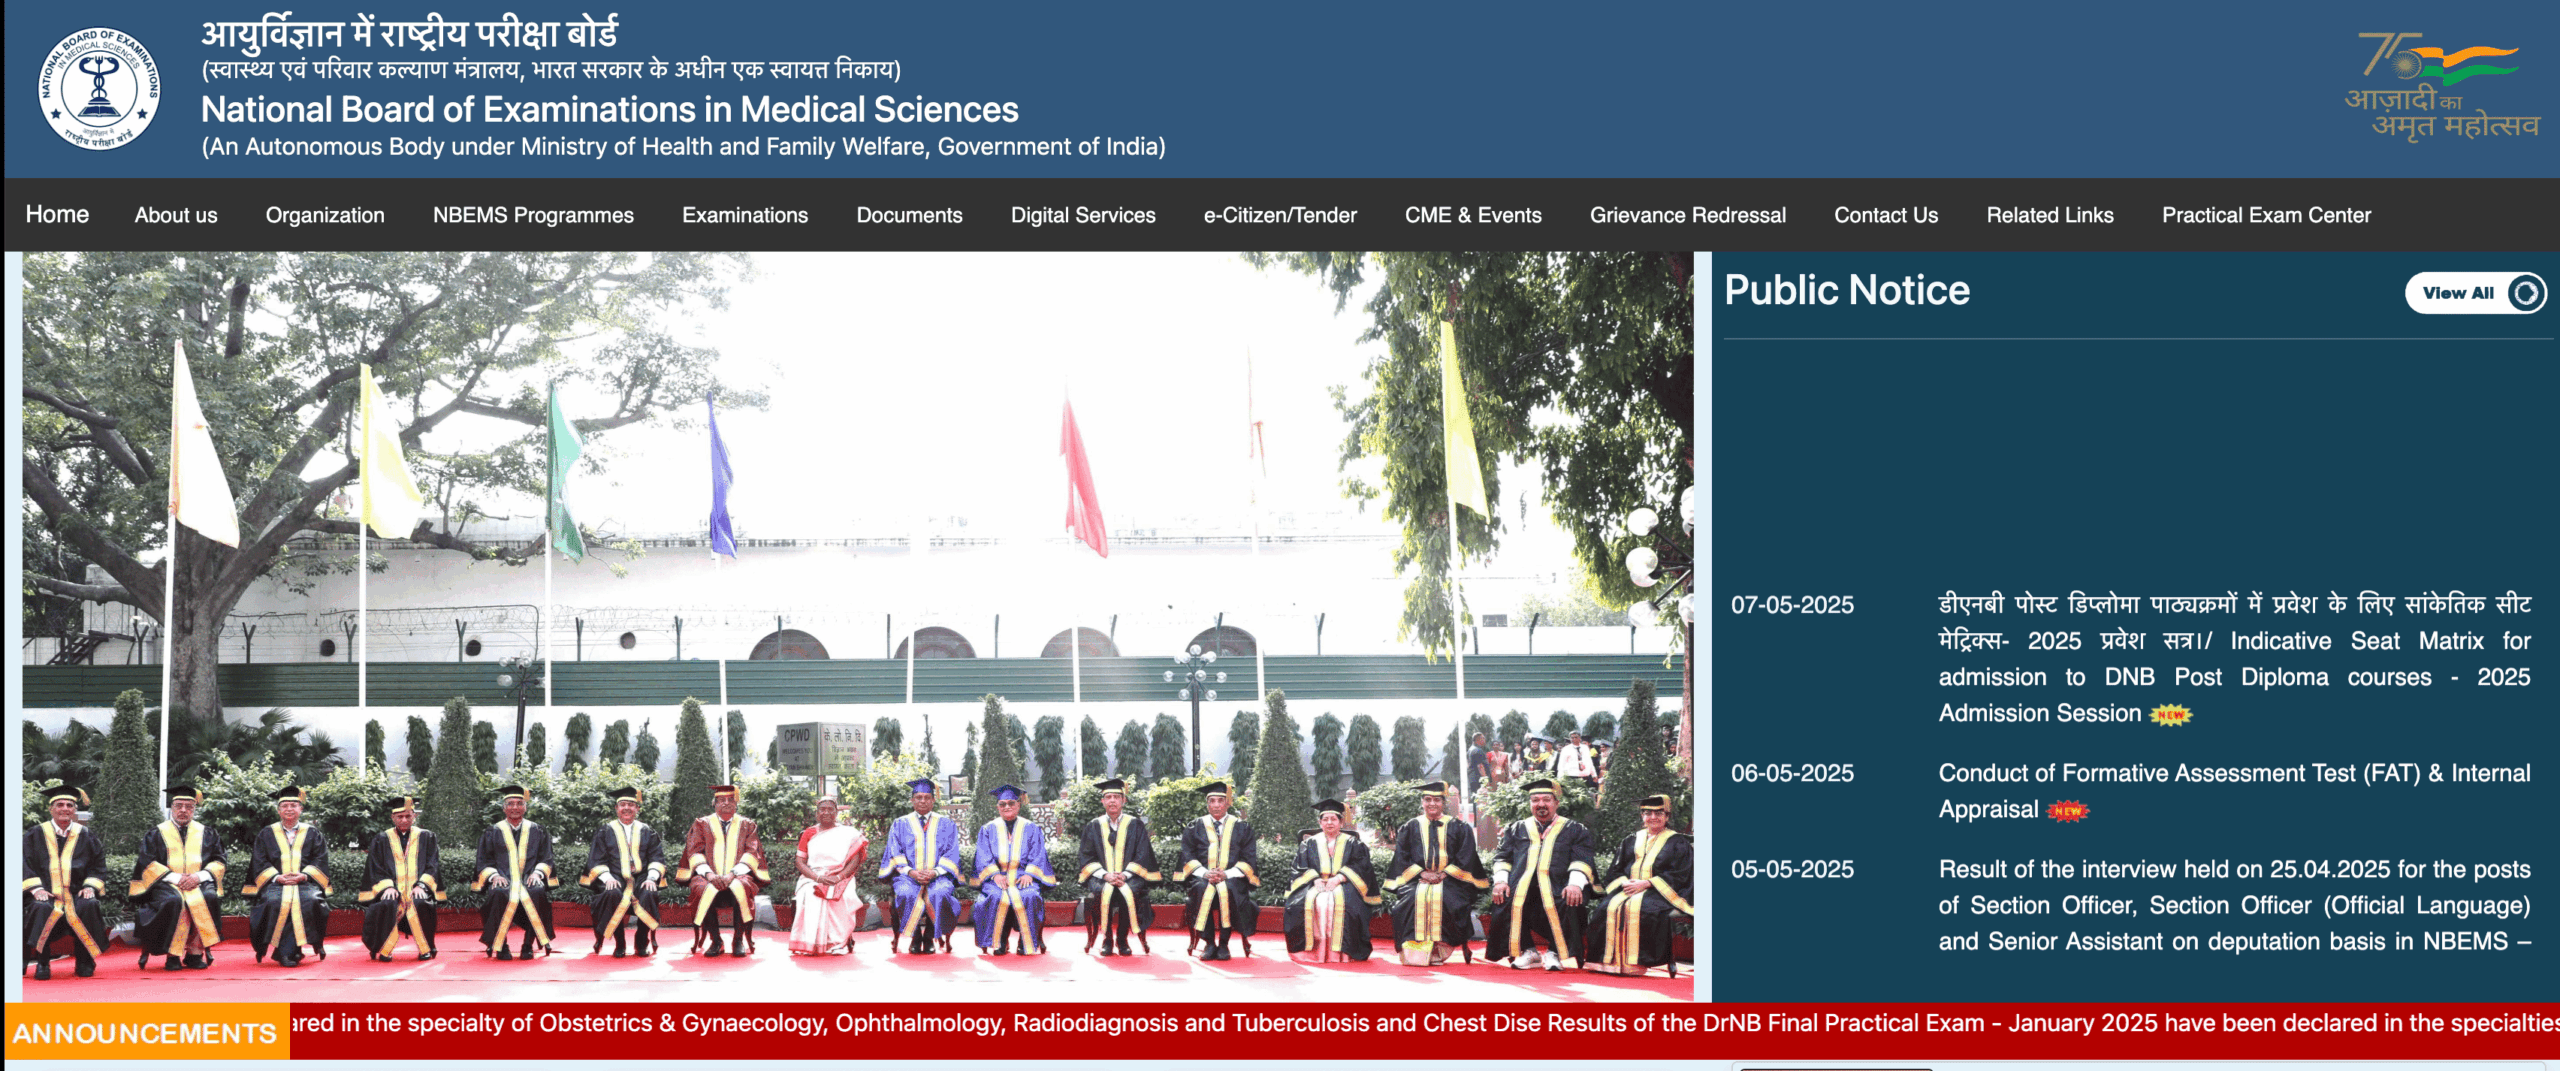The height and width of the screenshot is (1071, 2560).
Task: Open the Organization menu
Action: coord(325,215)
